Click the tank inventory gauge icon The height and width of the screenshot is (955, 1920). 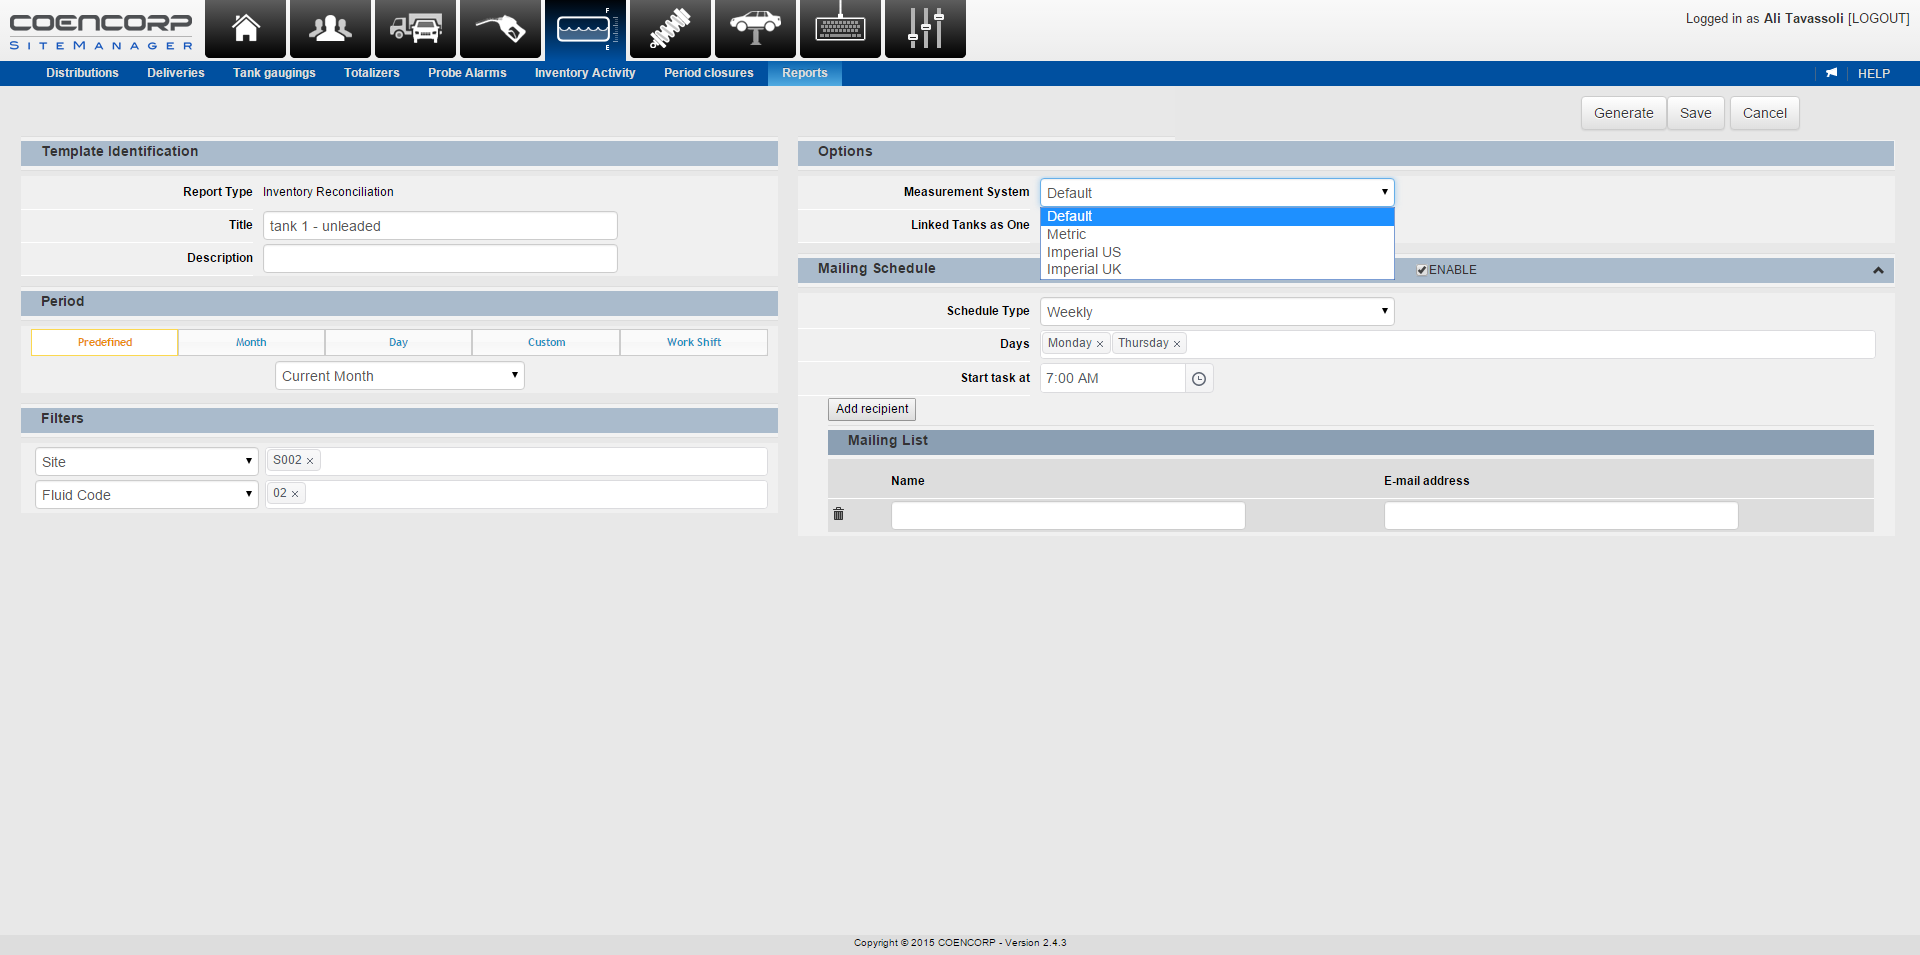585,29
